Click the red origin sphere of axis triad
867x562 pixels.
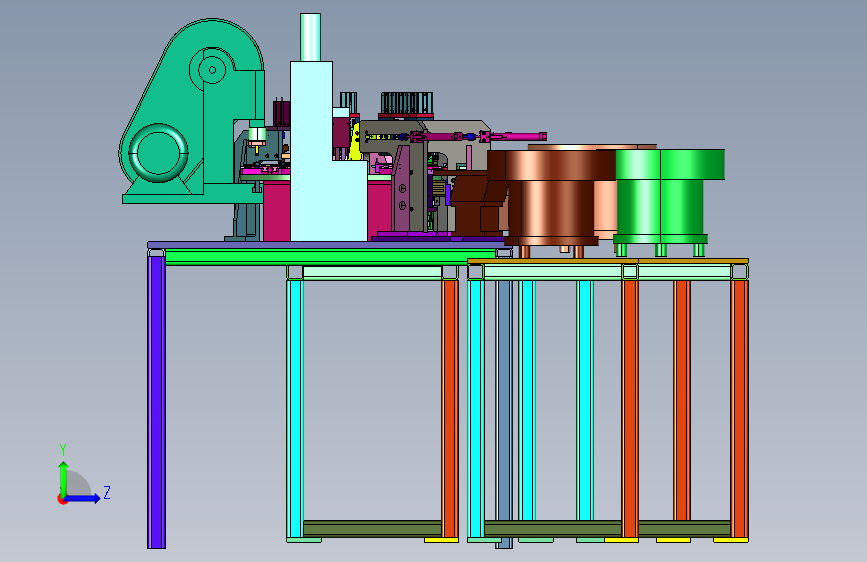pos(61,499)
